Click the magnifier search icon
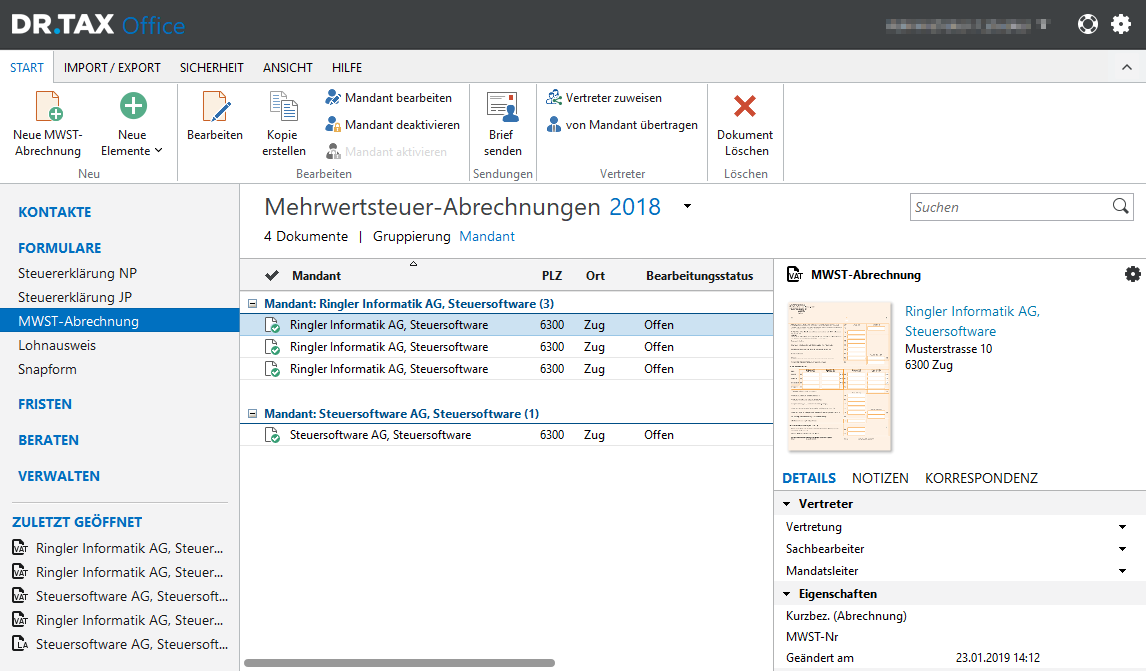 [x=1120, y=207]
